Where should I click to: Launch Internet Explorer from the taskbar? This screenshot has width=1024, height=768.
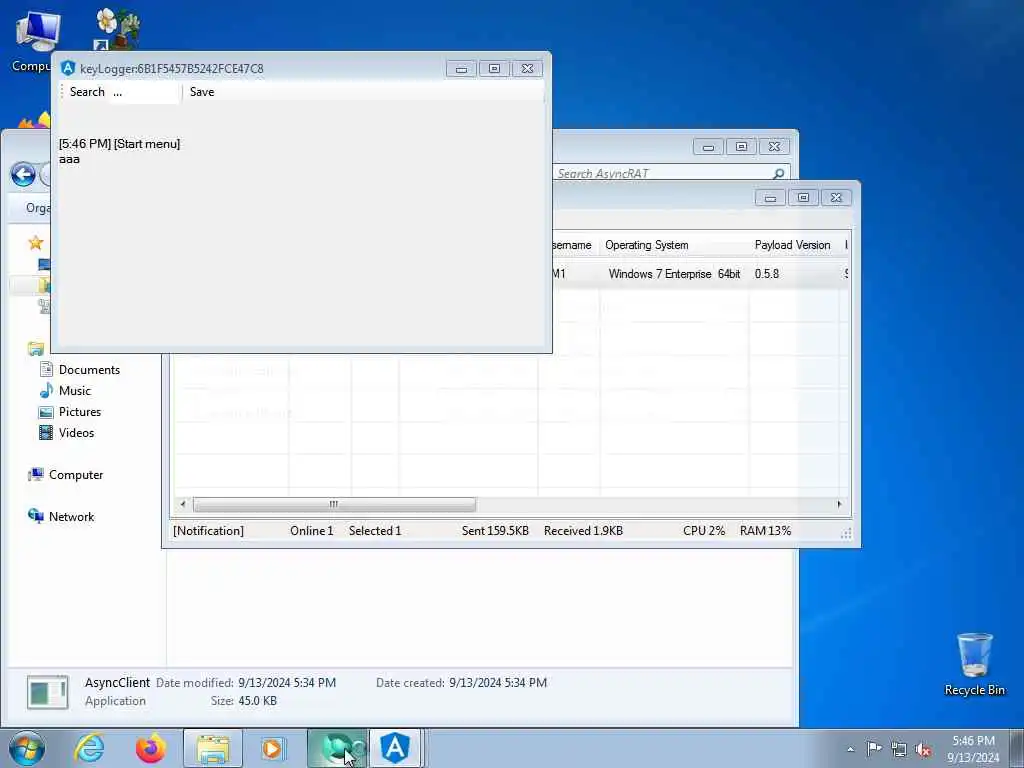(89, 748)
